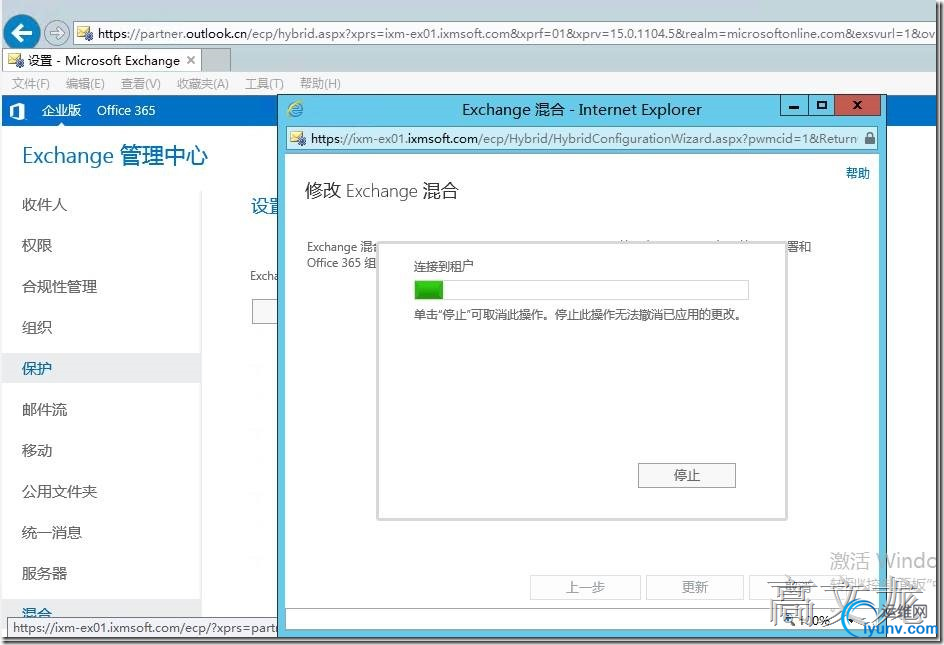Click the Internet Explorer icon in the popup title bar
The image size is (944, 645).
pyautogui.click(x=296, y=109)
